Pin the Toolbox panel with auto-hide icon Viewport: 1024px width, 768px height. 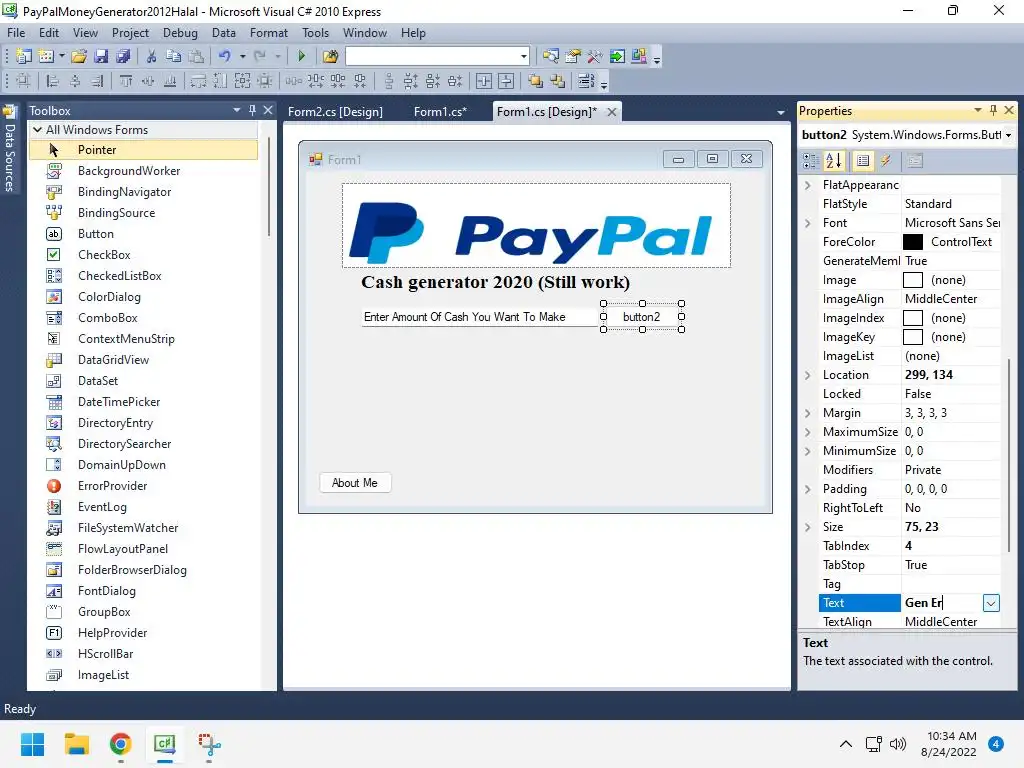coord(252,110)
